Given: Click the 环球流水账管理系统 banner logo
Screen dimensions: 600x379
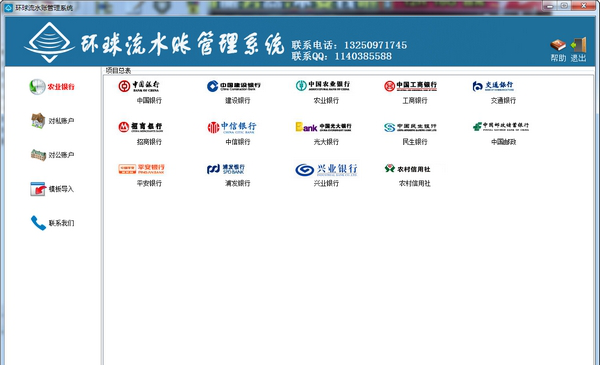Looking at the screenshot, I should pyautogui.click(x=49, y=42).
